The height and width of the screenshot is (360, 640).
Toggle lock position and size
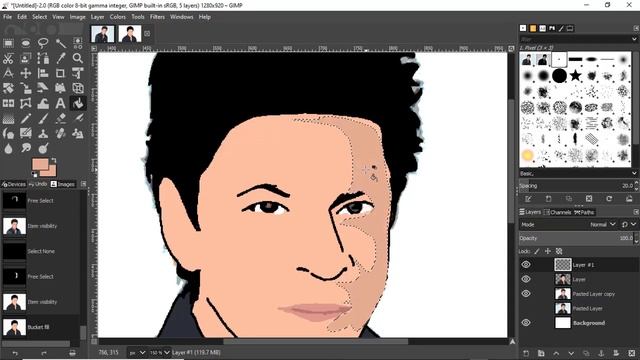point(548,251)
